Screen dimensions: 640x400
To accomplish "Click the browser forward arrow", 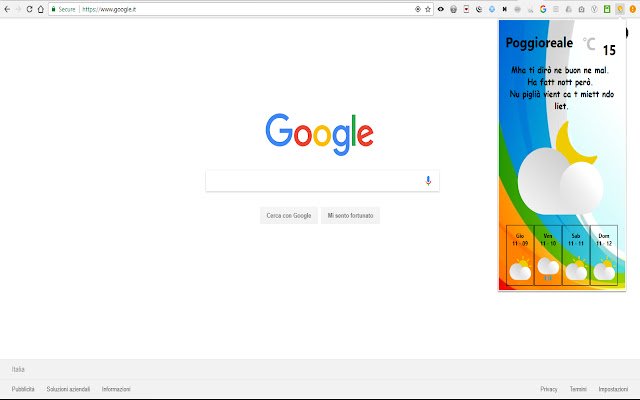I will pyautogui.click(x=18, y=9).
